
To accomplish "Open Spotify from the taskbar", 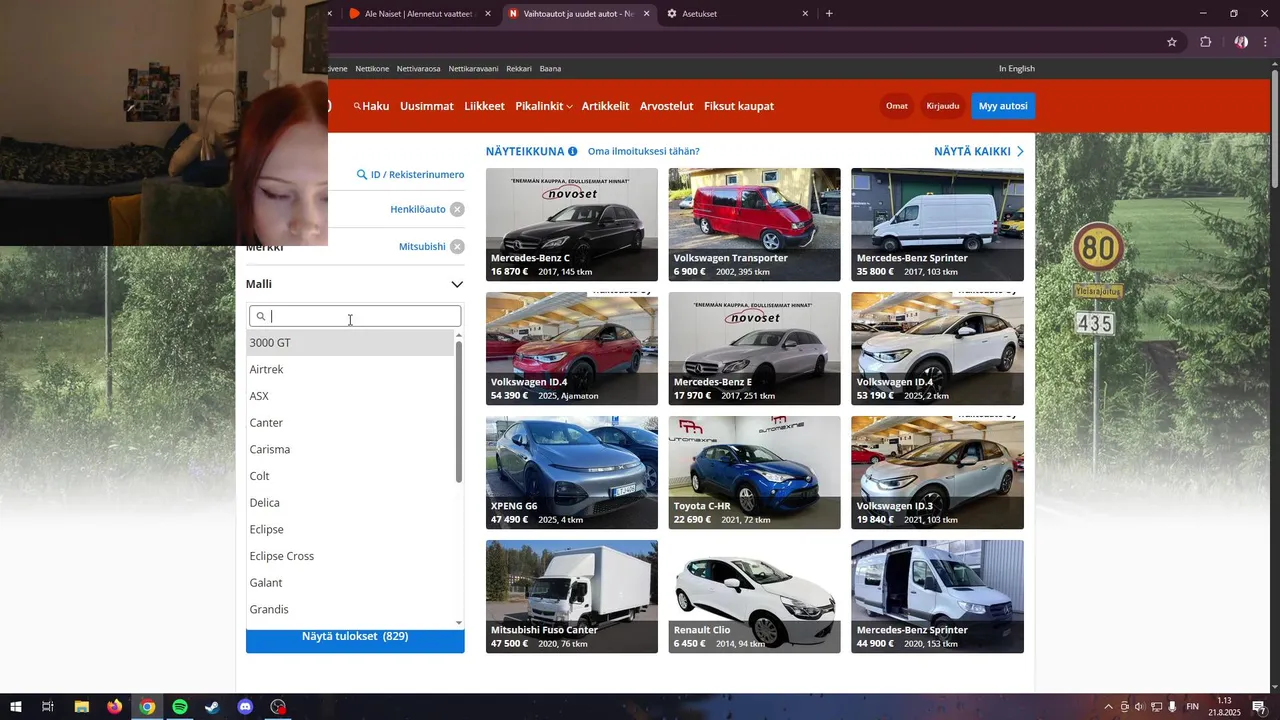I will [x=180, y=707].
